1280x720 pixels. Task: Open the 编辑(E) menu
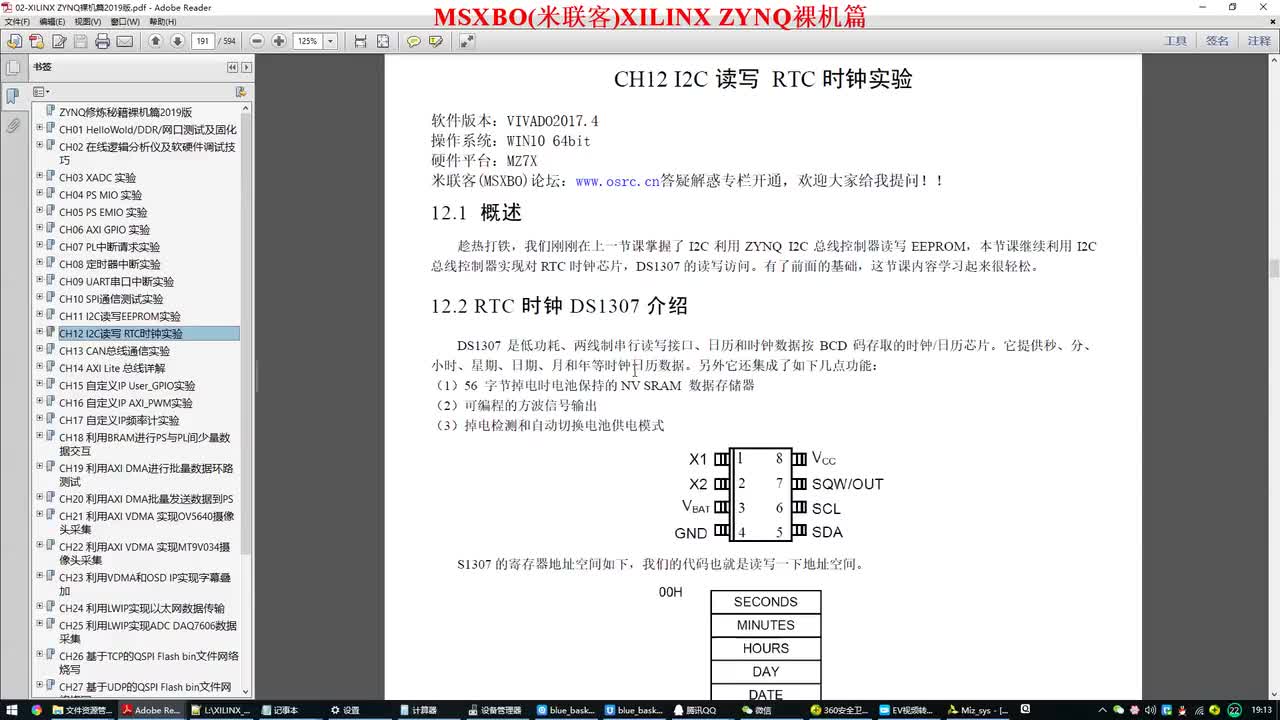click(52, 21)
